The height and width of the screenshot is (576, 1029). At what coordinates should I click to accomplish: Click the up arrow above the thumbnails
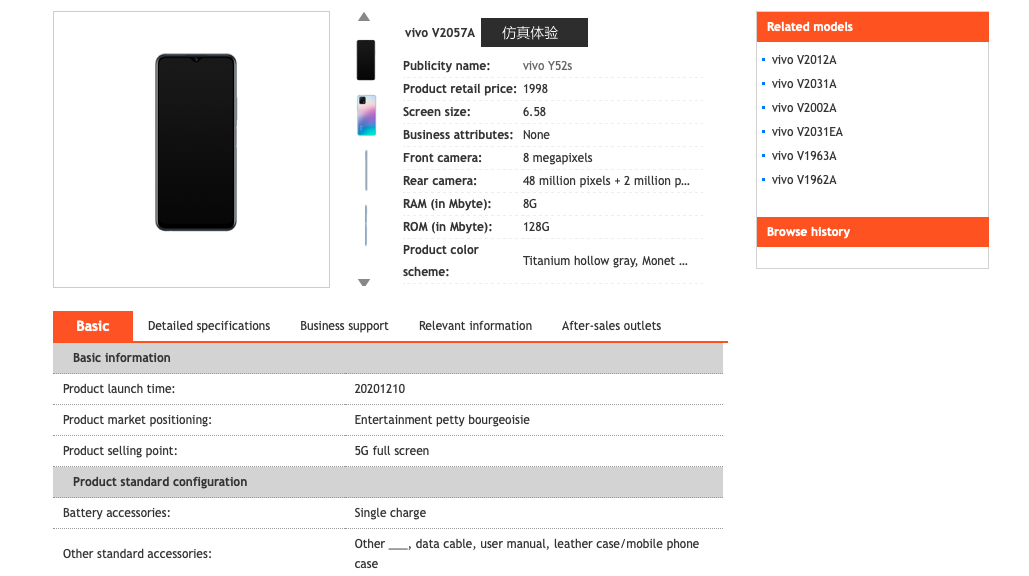[364, 17]
